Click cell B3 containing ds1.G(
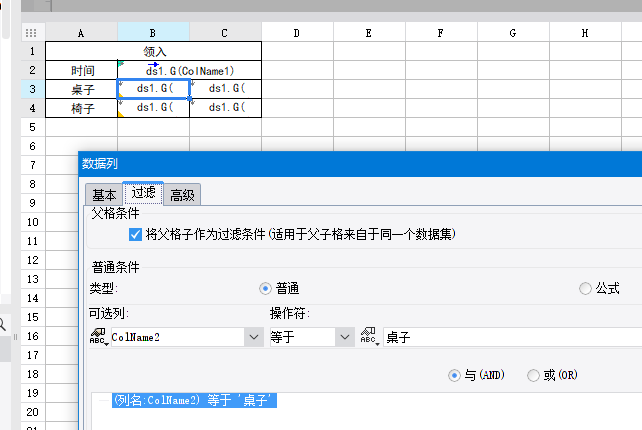The width and height of the screenshot is (642, 430). click(x=154, y=89)
